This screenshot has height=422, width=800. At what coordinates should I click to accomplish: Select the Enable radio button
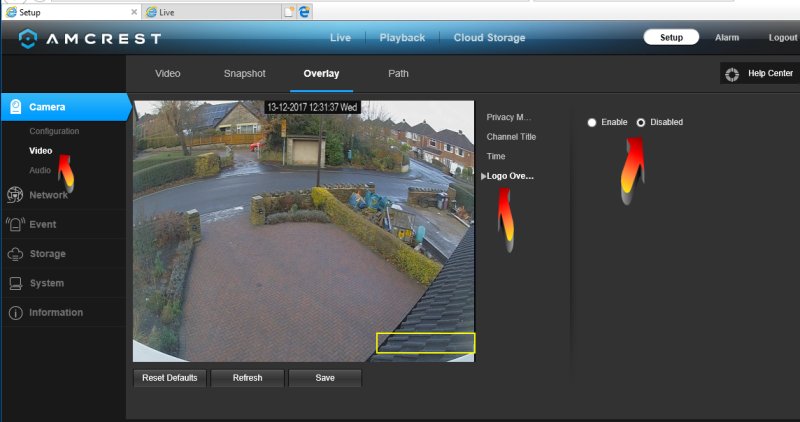pyautogui.click(x=592, y=122)
